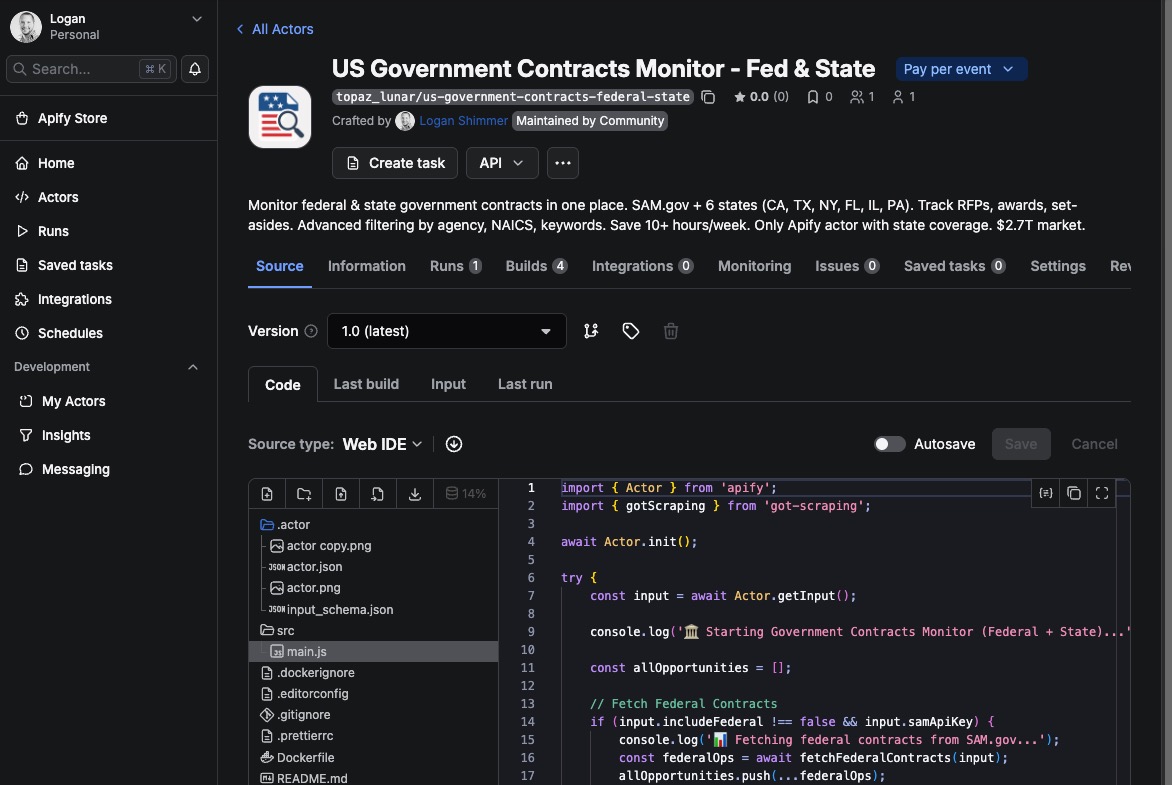
Task: Copy the code with the copy icon
Action: [1074, 493]
